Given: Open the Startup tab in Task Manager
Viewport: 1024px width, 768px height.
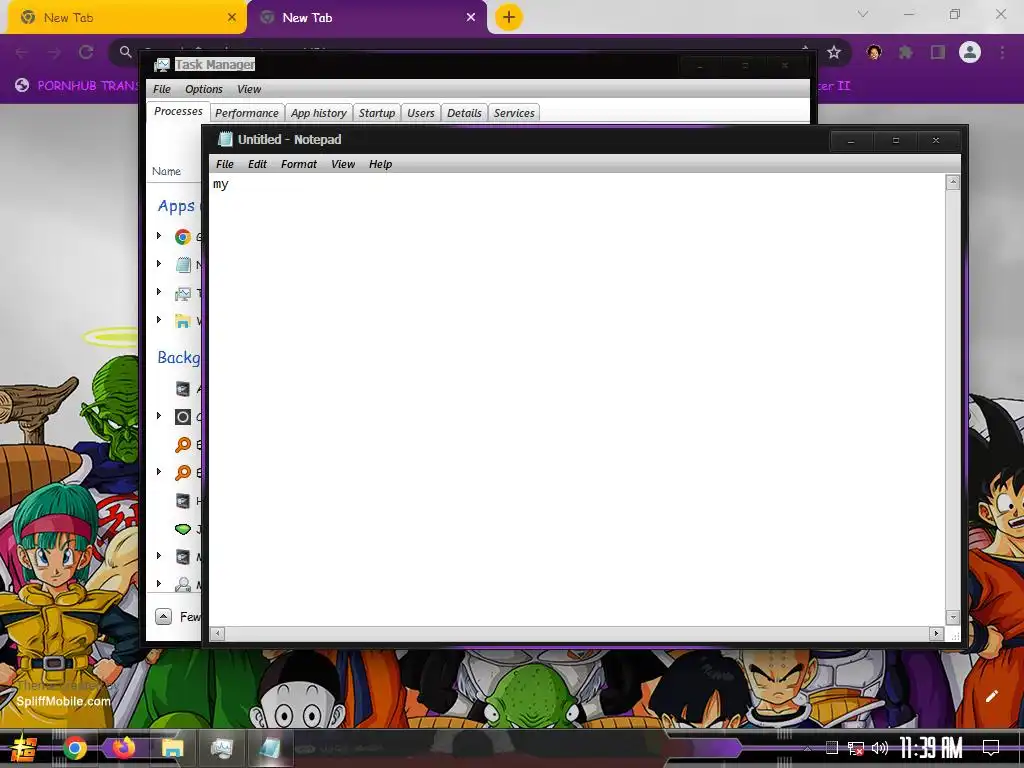Looking at the screenshot, I should [x=377, y=113].
